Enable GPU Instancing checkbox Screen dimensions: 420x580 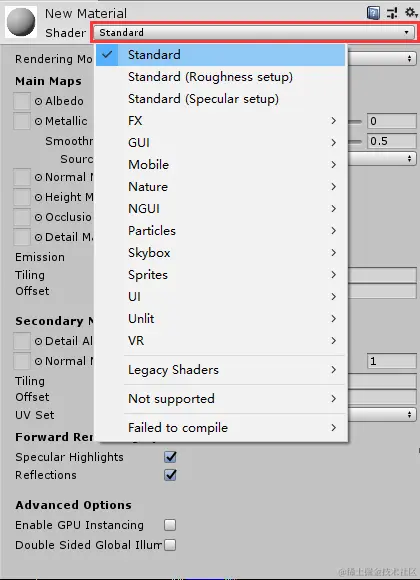(170, 525)
